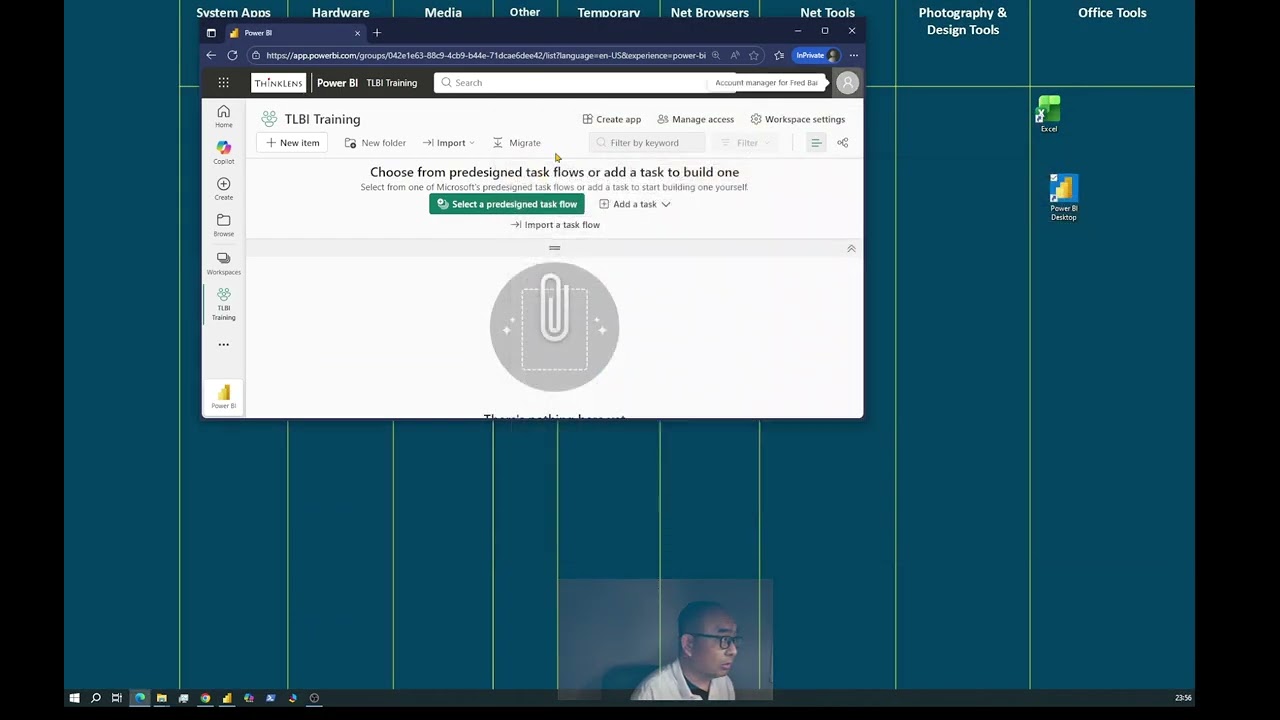Click TLBI Training breadcrumb in header
1280x720 pixels.
(391, 83)
